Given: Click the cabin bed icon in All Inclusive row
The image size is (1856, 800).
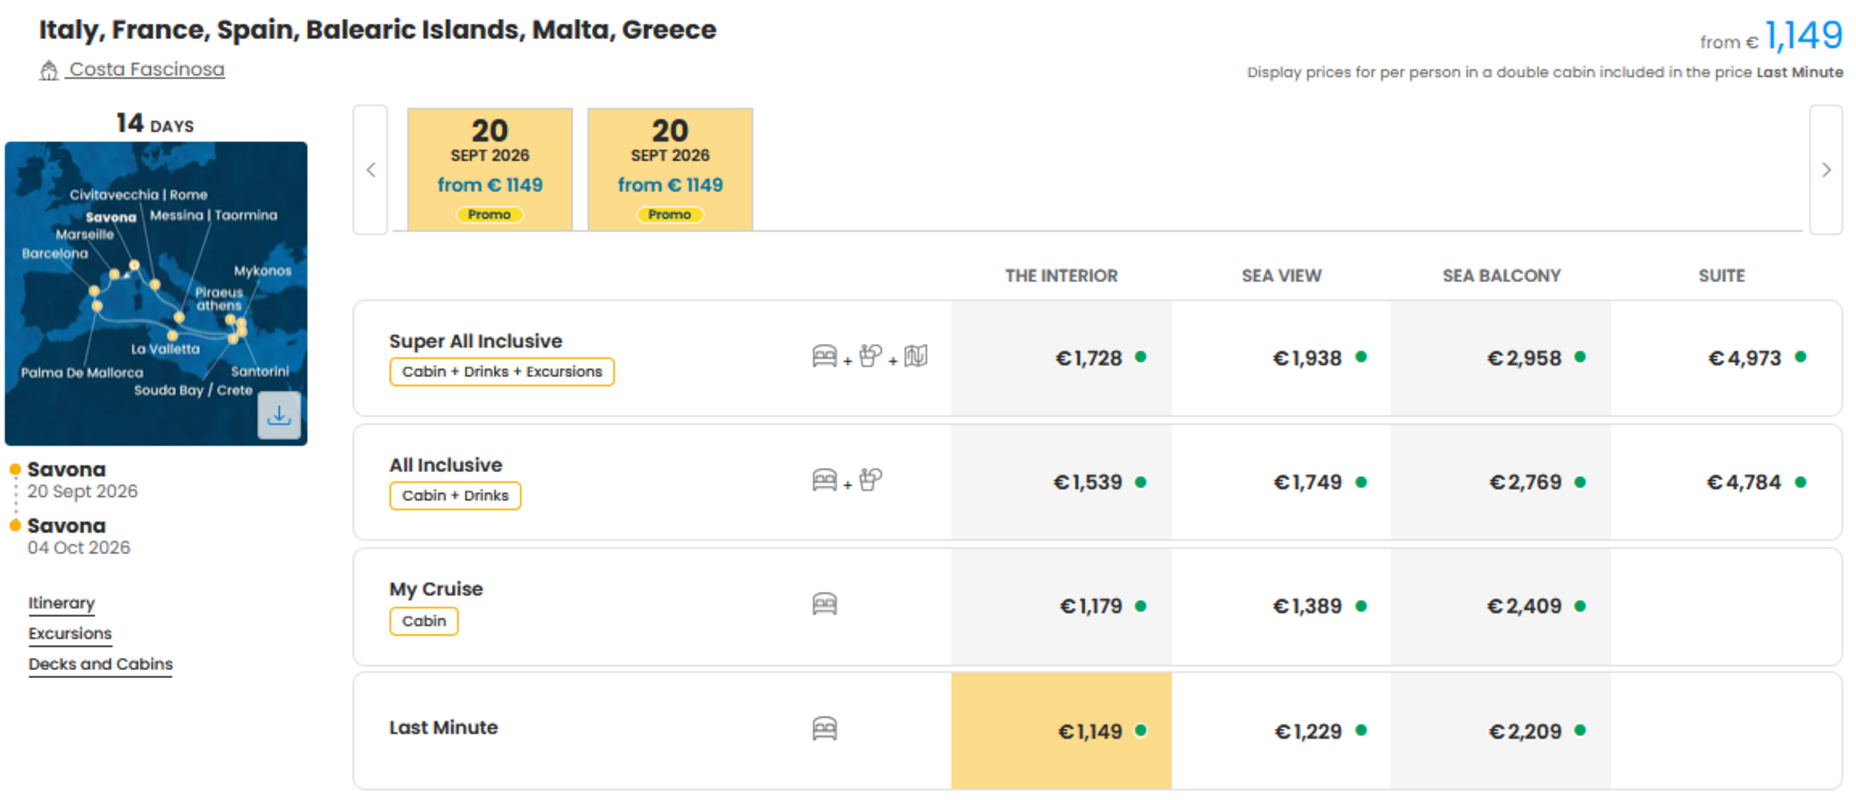Looking at the screenshot, I should coord(824,481).
